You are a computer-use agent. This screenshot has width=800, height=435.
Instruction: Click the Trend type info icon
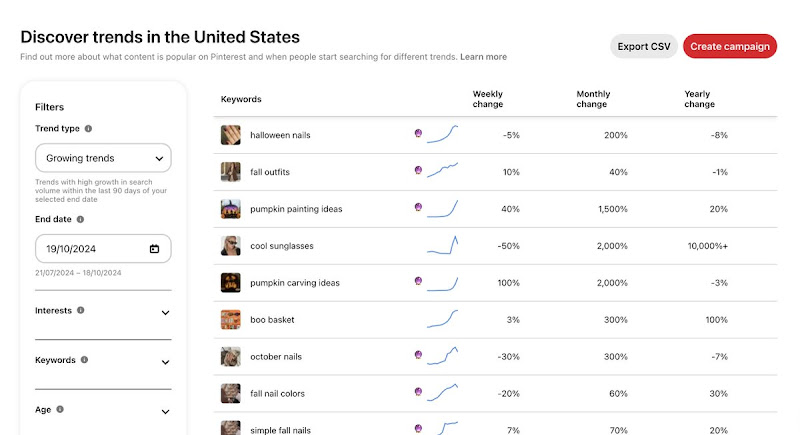click(x=88, y=129)
